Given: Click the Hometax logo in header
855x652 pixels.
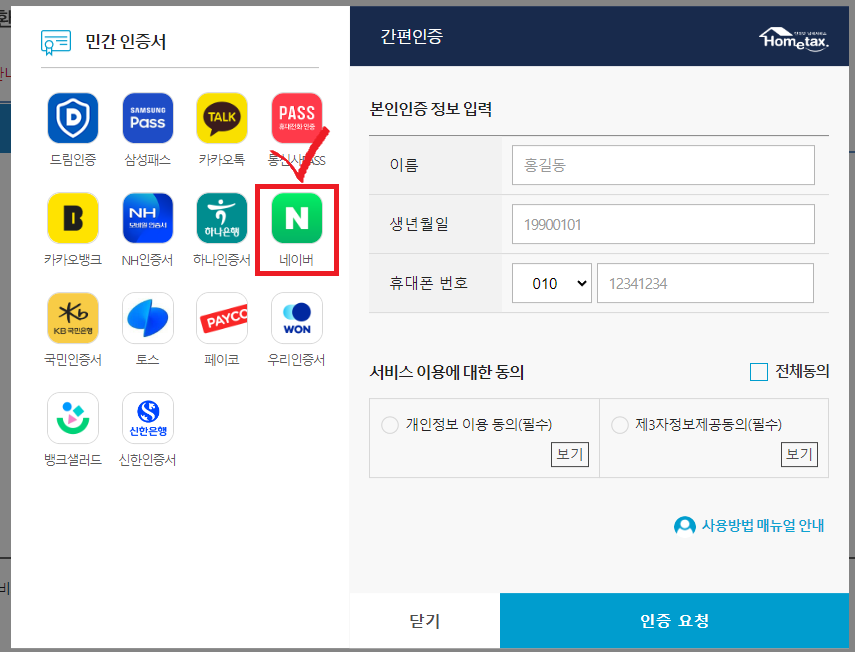Looking at the screenshot, I should (793, 39).
